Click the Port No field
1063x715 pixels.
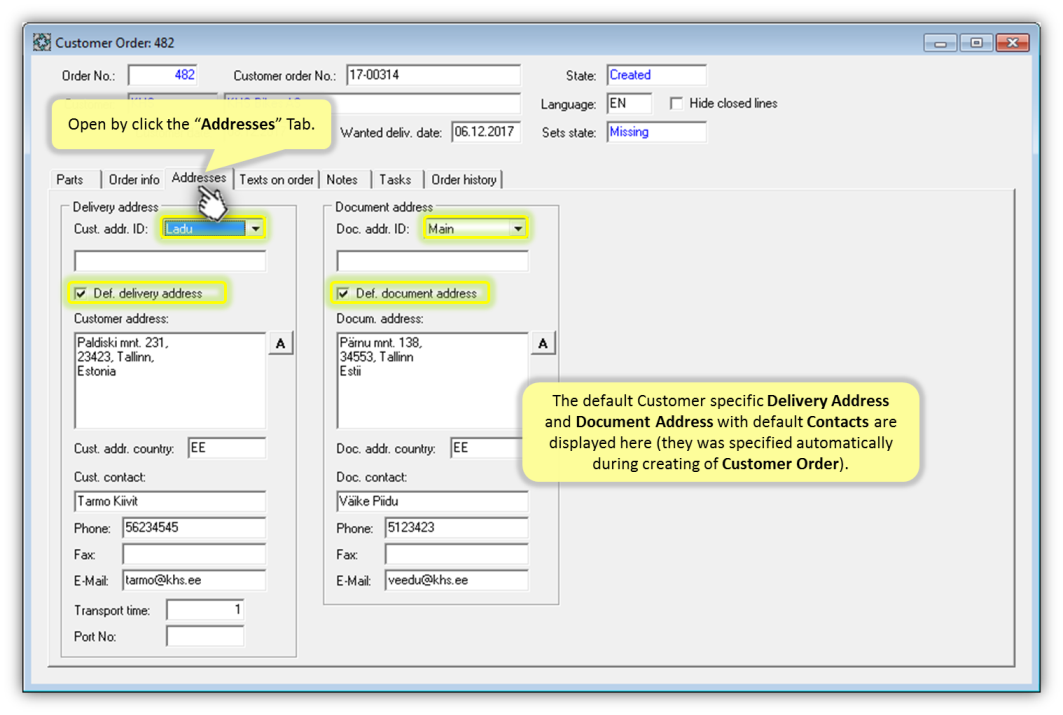[x=205, y=636]
